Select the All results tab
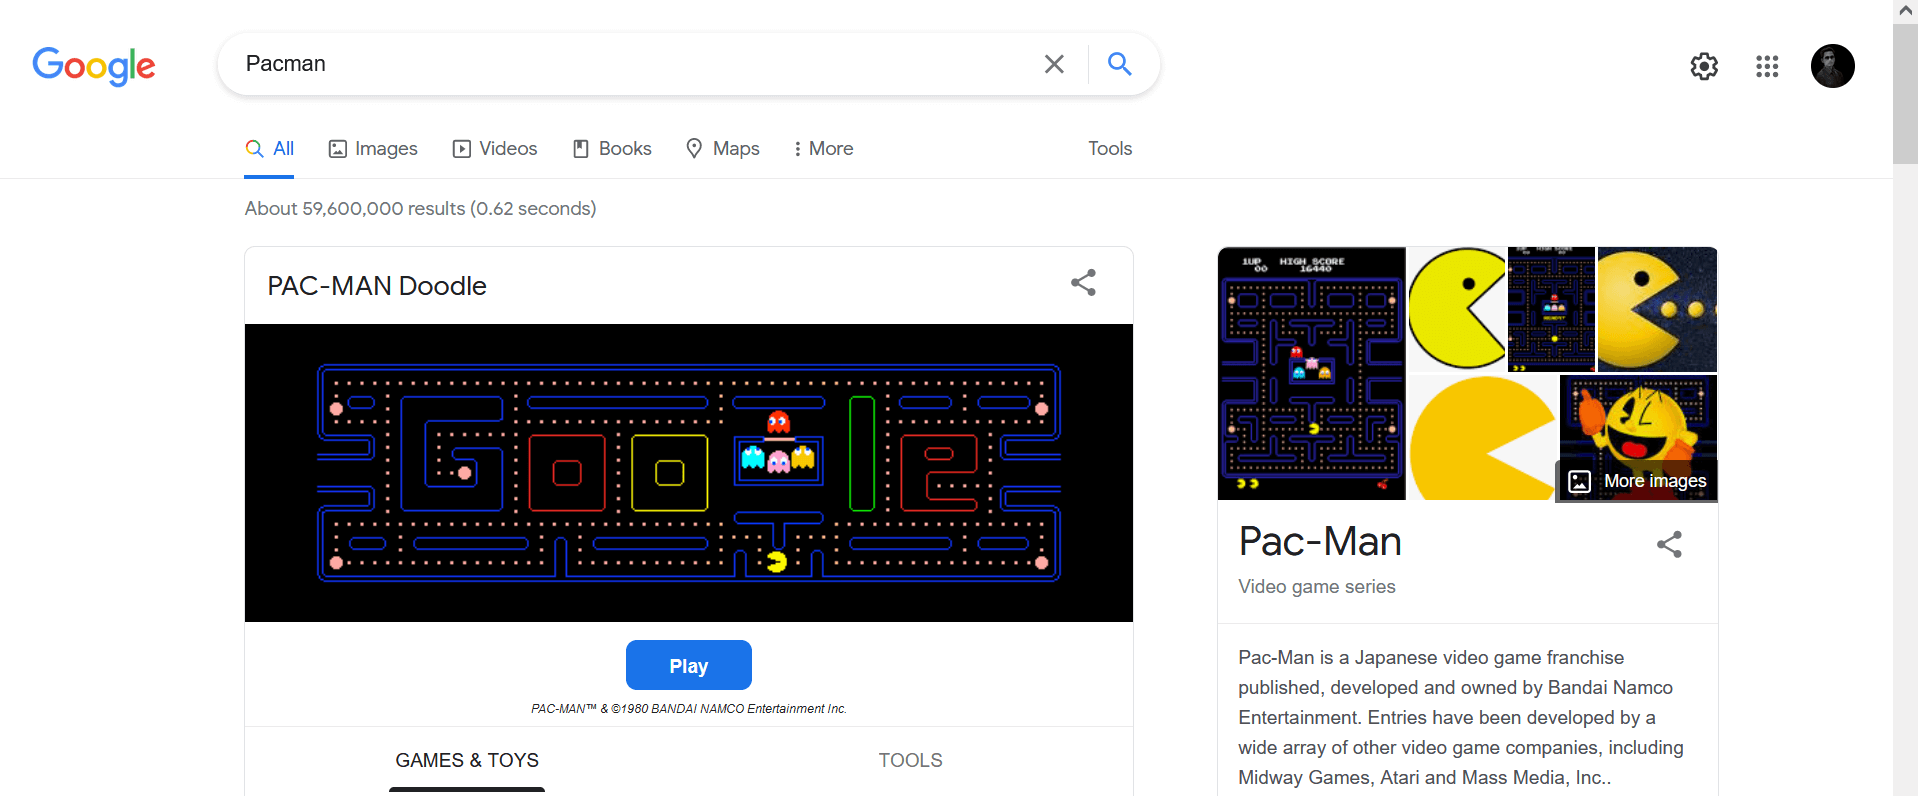 tap(270, 149)
